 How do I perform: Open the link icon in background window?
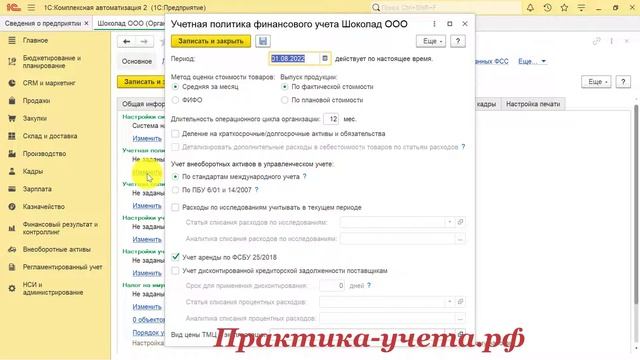(596, 41)
